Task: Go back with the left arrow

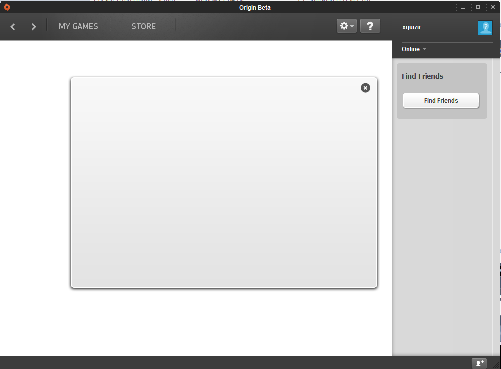Action: pyautogui.click(x=13, y=27)
